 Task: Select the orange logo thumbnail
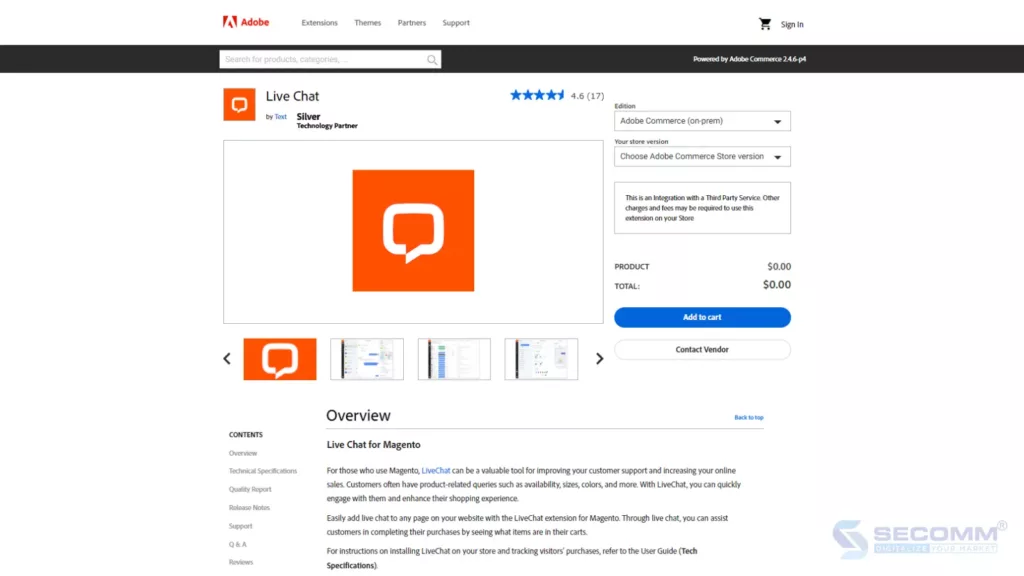click(280, 359)
